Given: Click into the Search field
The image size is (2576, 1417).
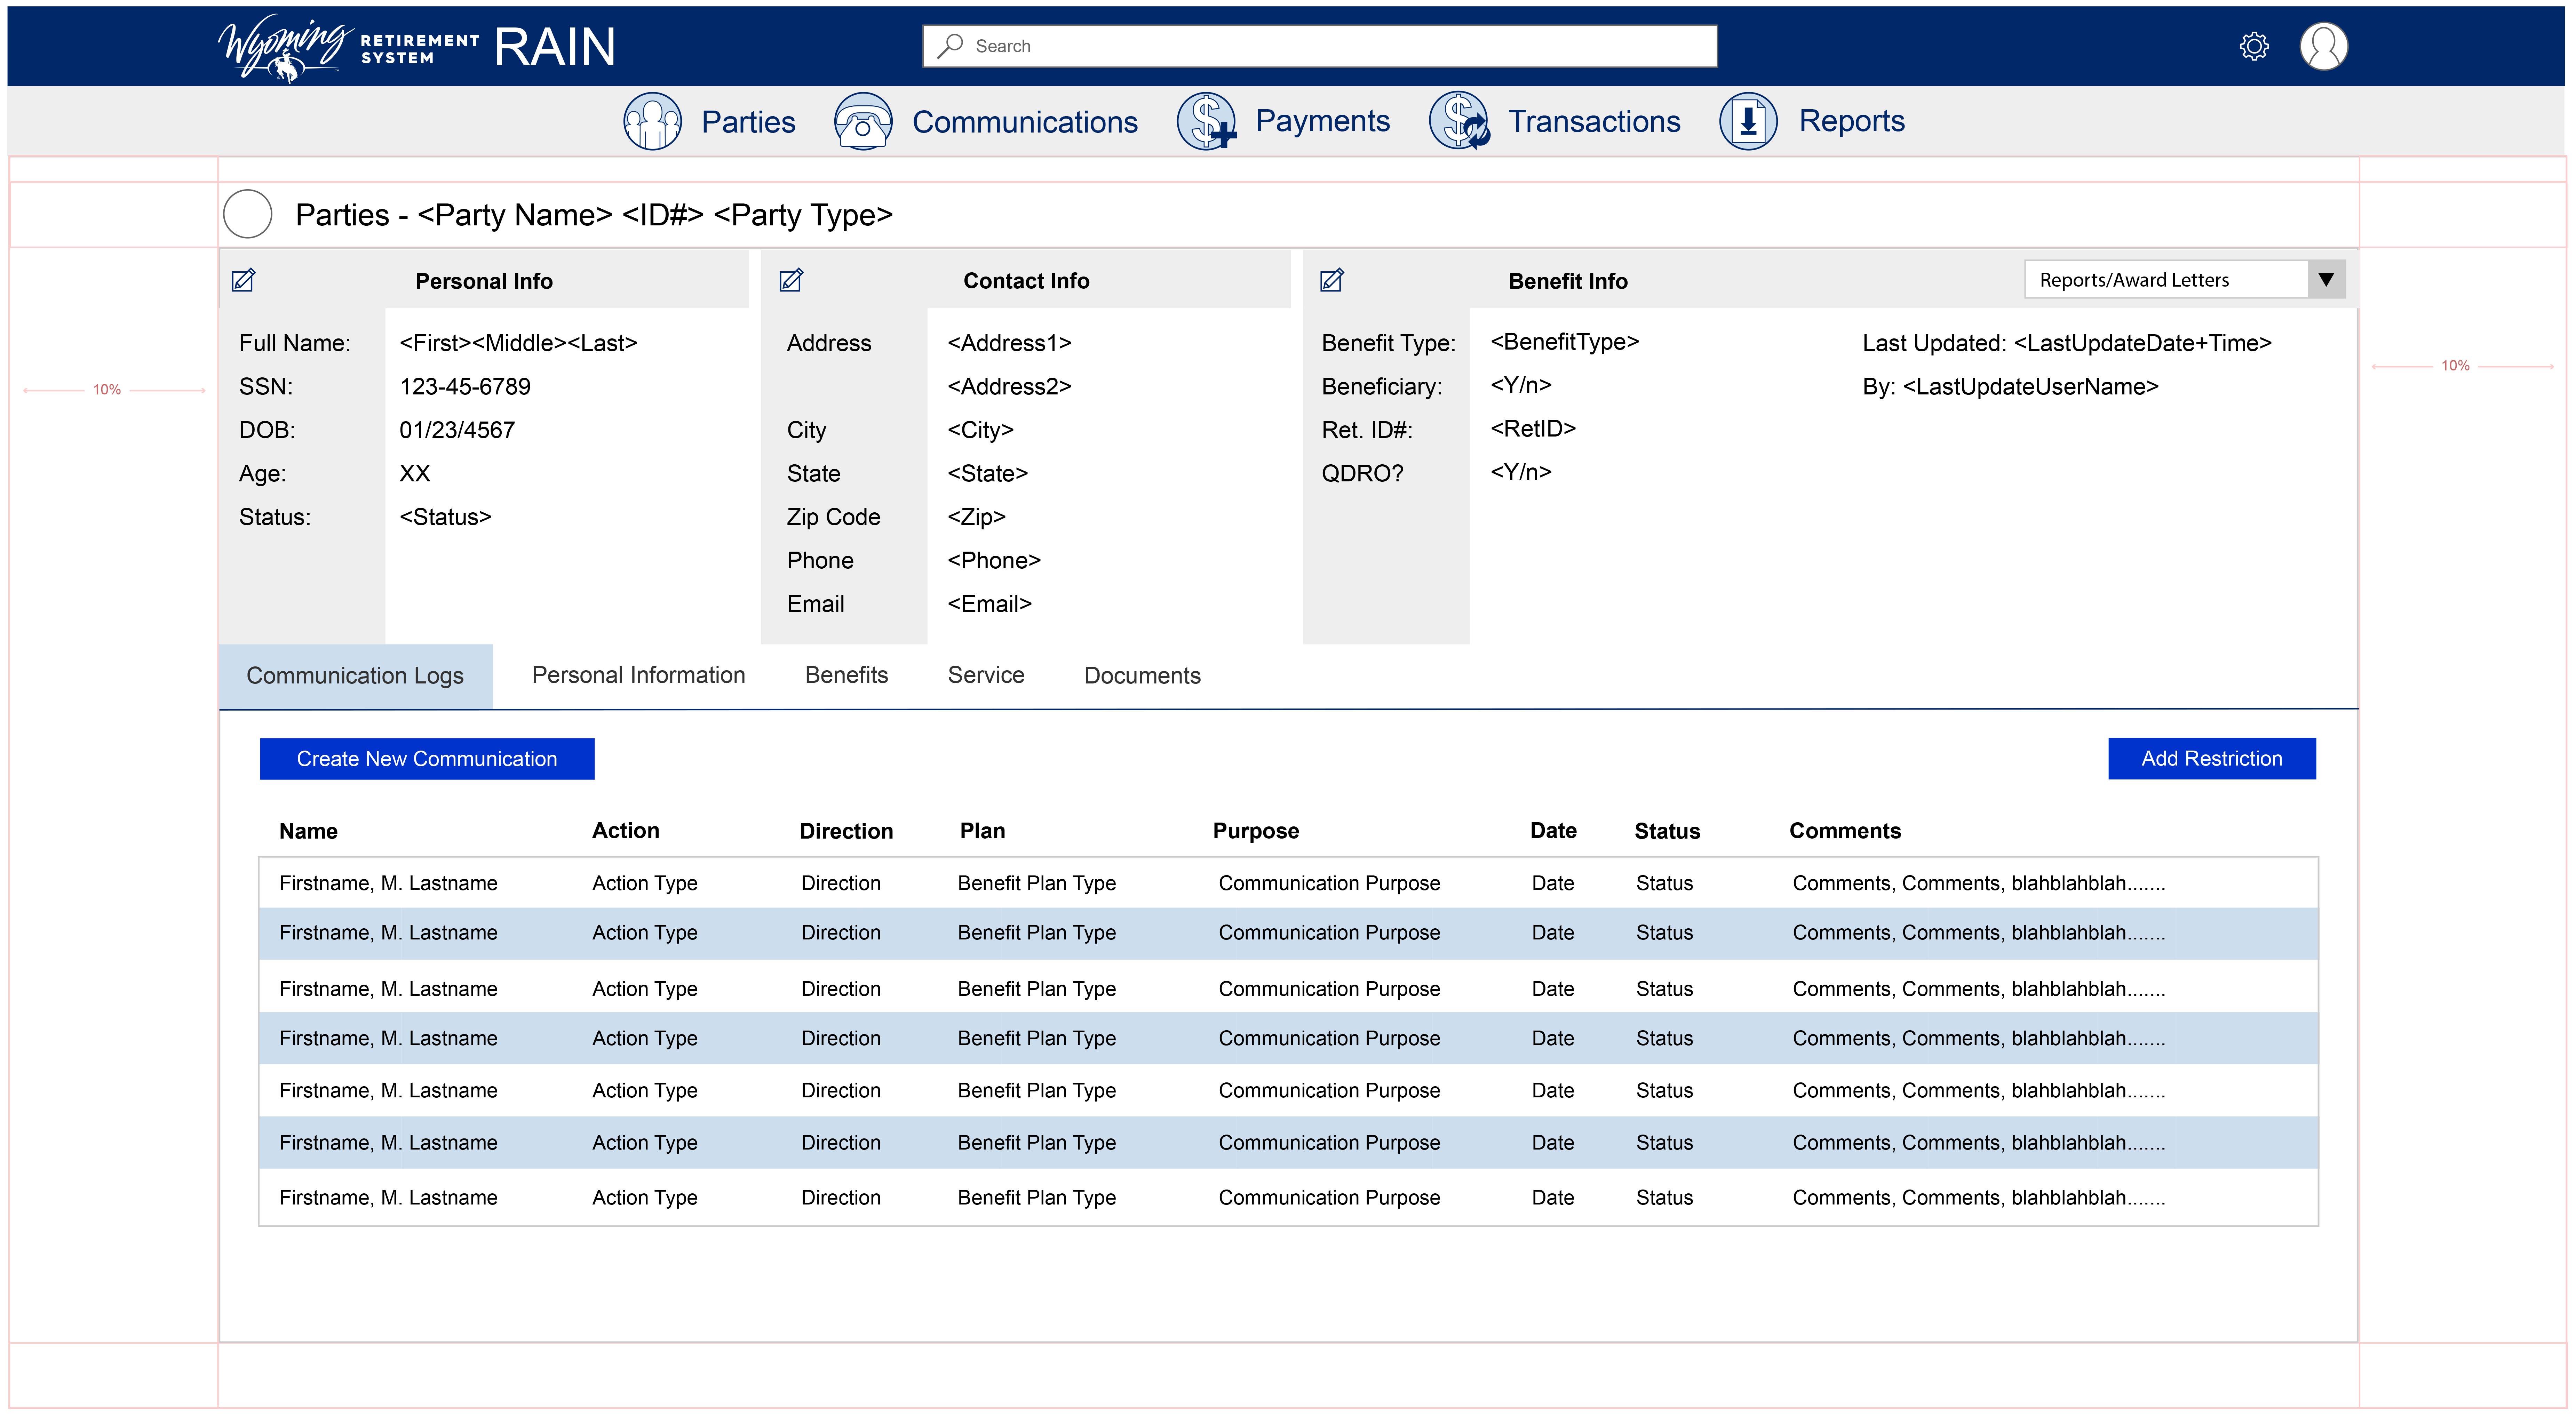Looking at the screenshot, I should pyautogui.click(x=1320, y=46).
